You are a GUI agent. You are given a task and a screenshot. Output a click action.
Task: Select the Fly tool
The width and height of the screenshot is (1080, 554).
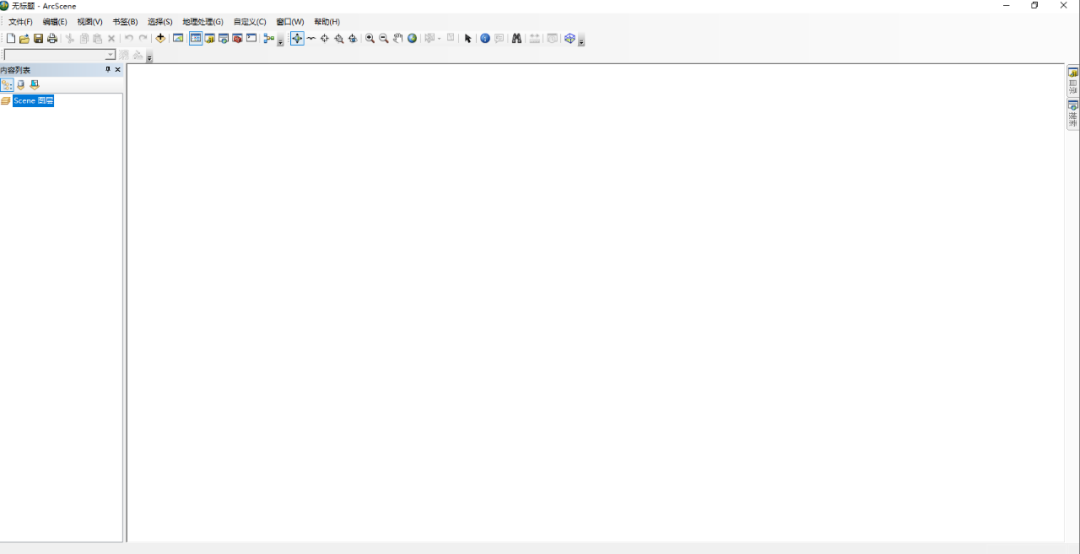(311, 38)
